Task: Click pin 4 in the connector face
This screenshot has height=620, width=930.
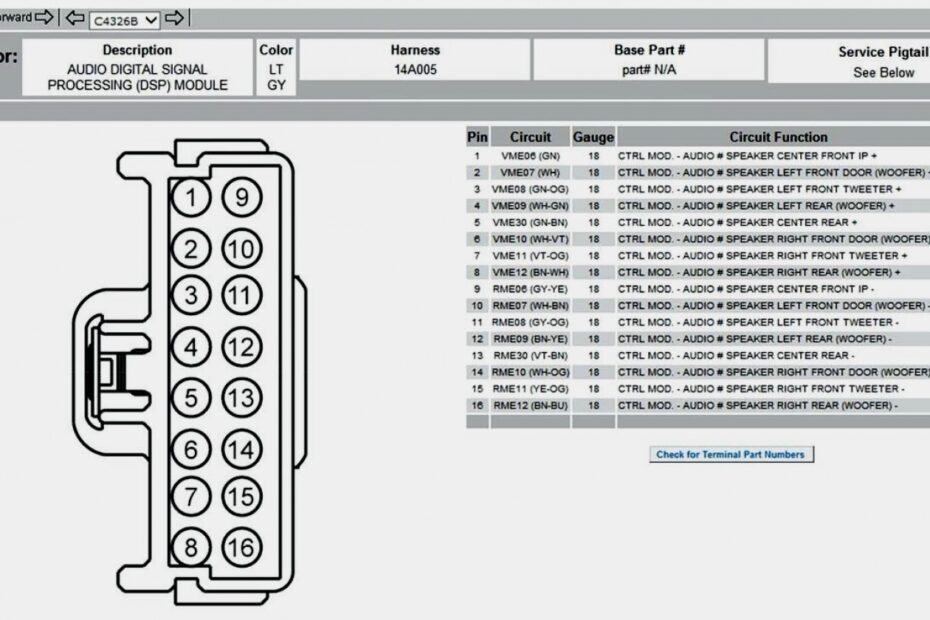Action: click(x=191, y=348)
